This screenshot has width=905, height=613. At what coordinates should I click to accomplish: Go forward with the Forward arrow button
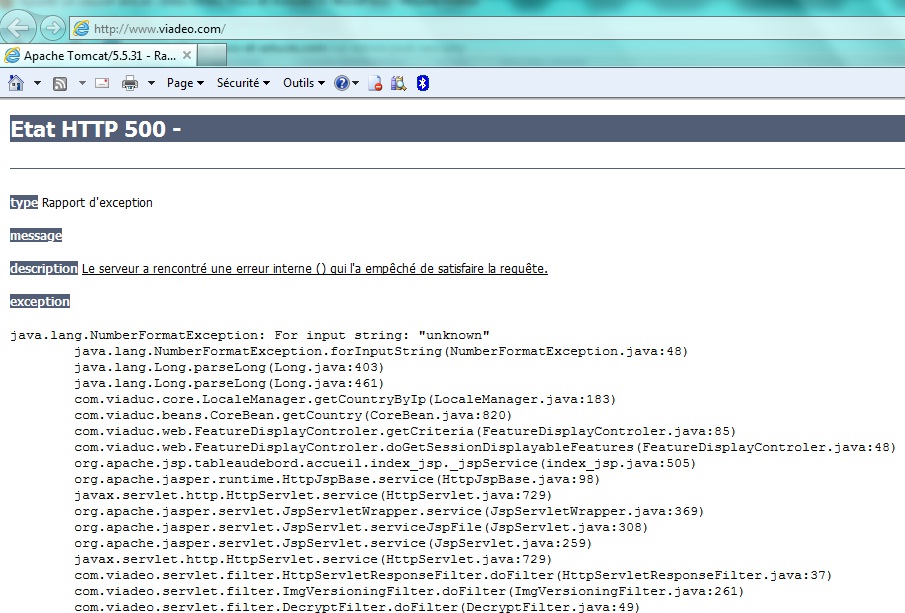[53, 28]
